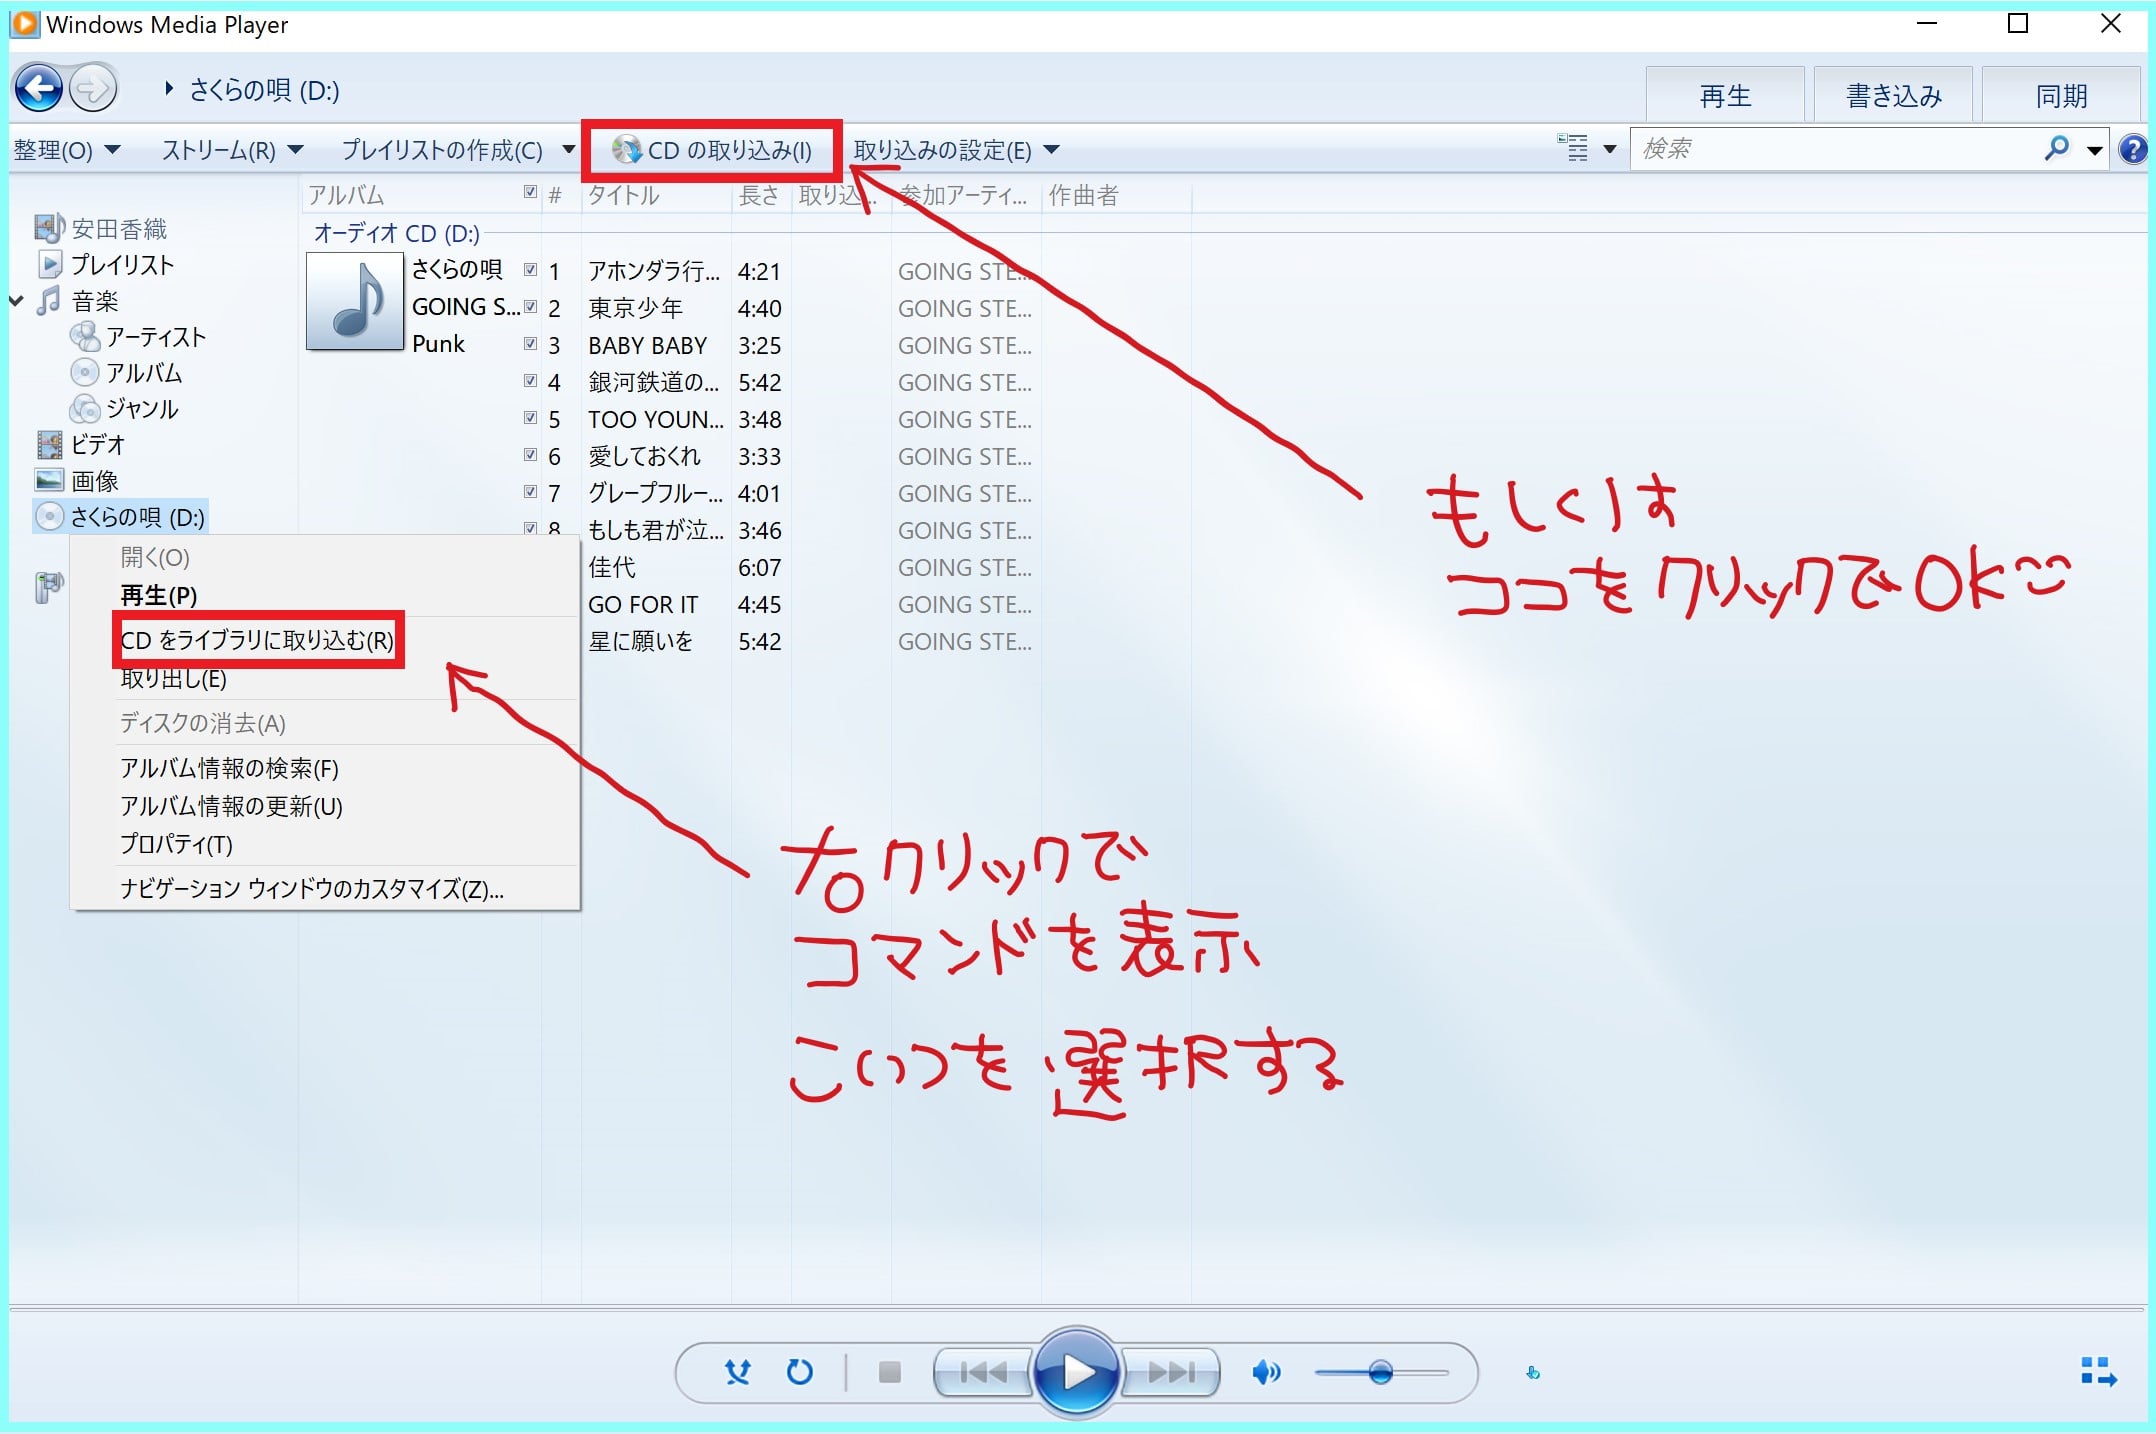
Task: Select さくらの唄 (D:) disc in the navigation pane
Action: click(120, 517)
